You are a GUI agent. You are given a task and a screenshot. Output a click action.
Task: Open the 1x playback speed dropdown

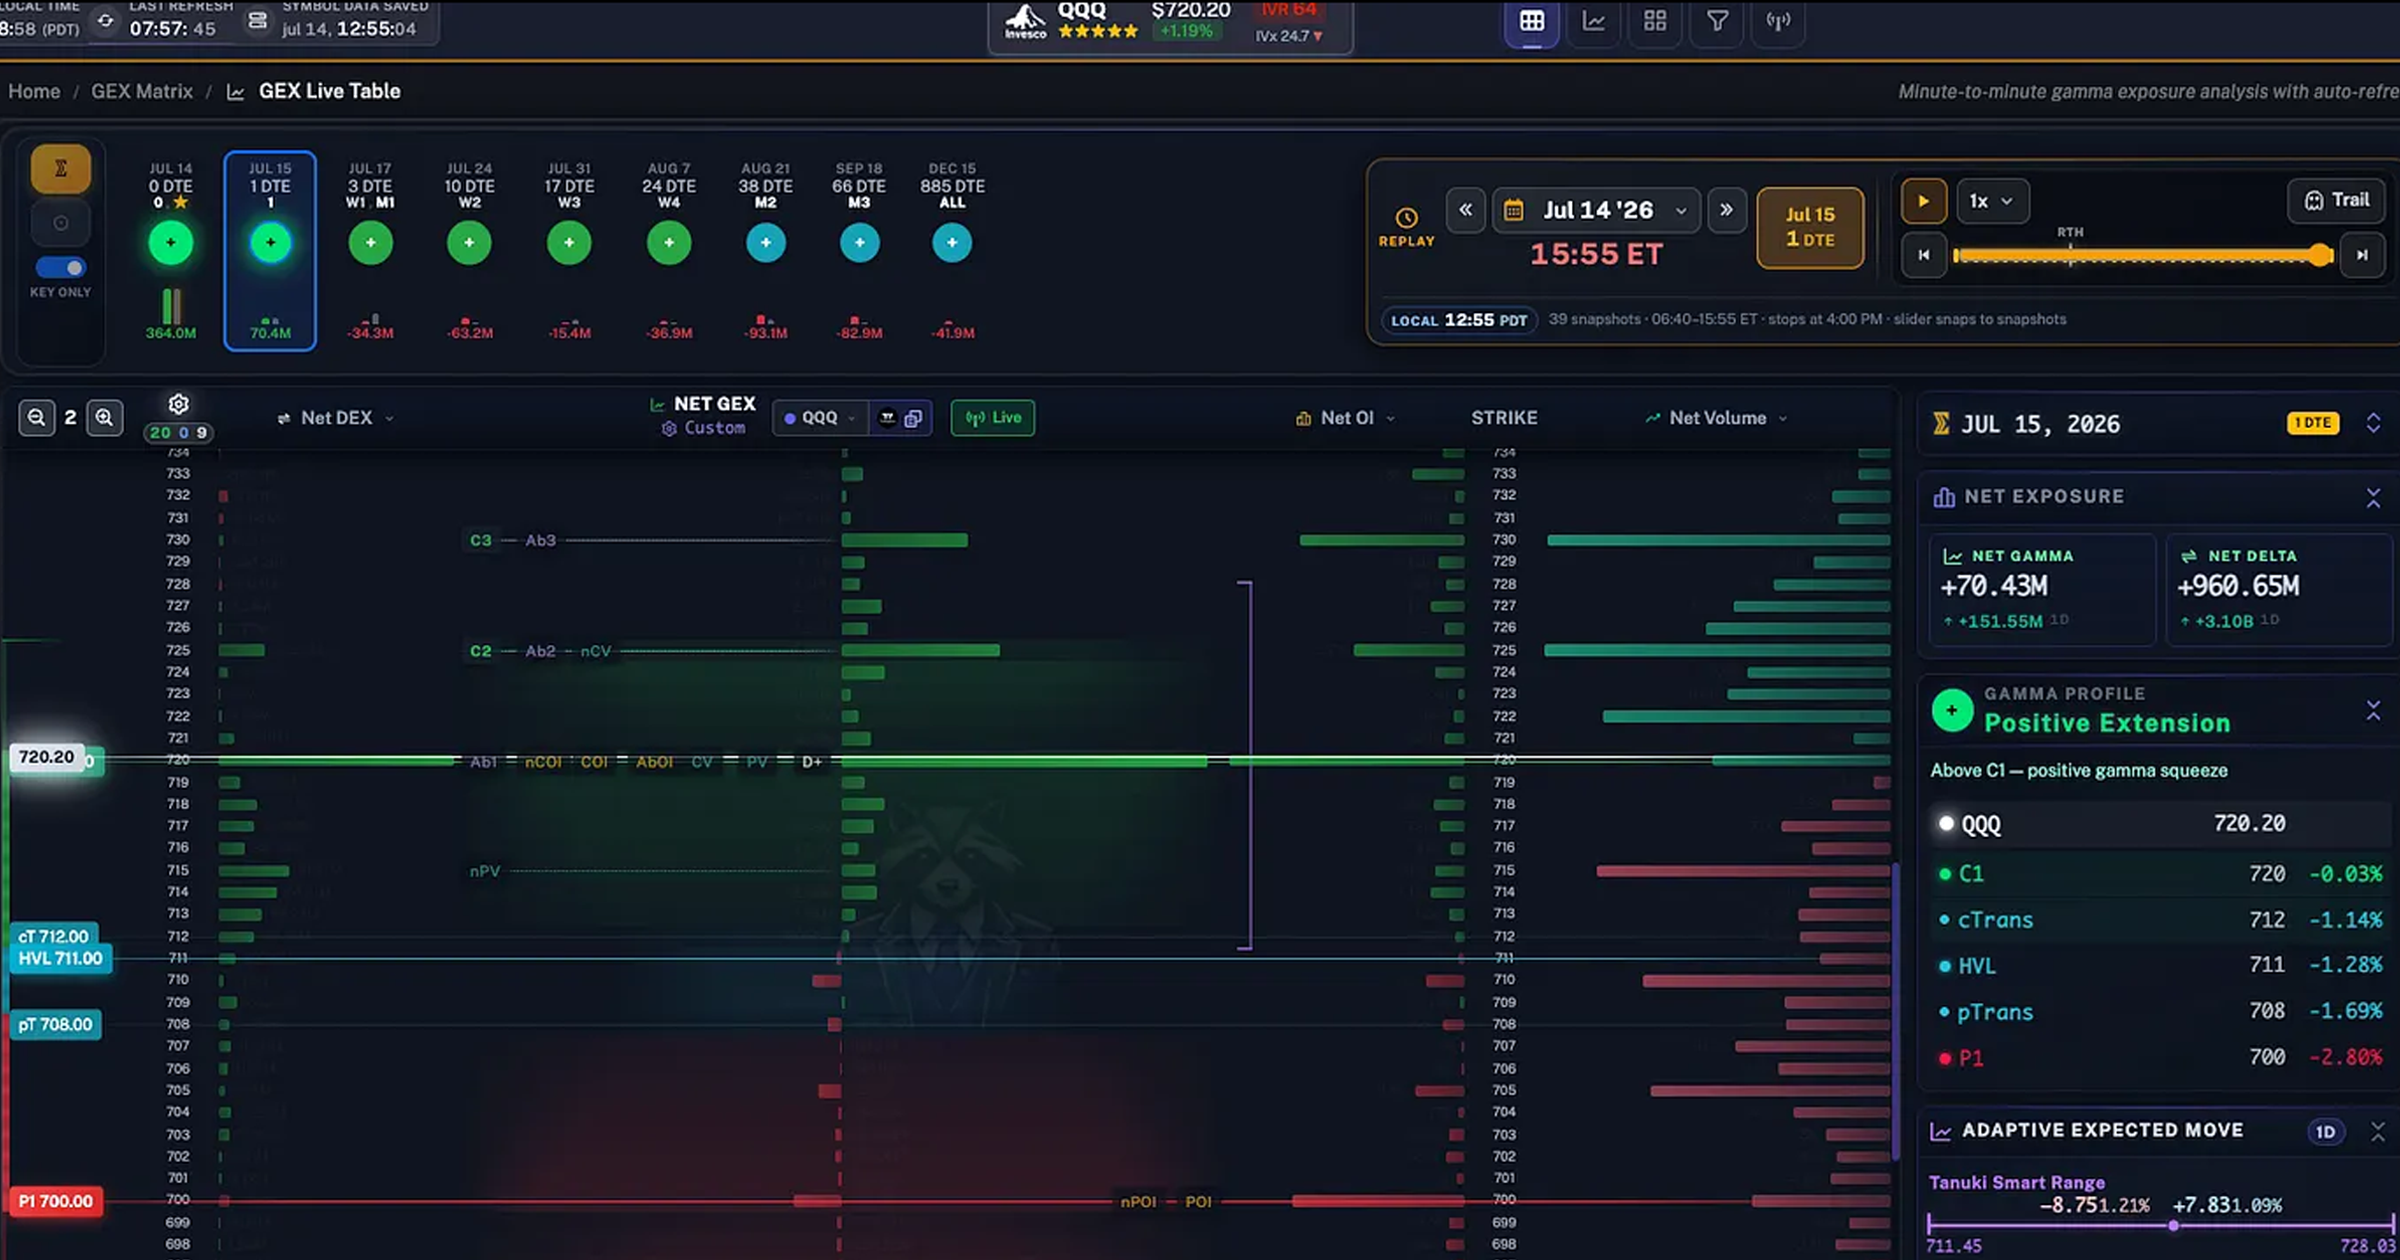(1992, 201)
